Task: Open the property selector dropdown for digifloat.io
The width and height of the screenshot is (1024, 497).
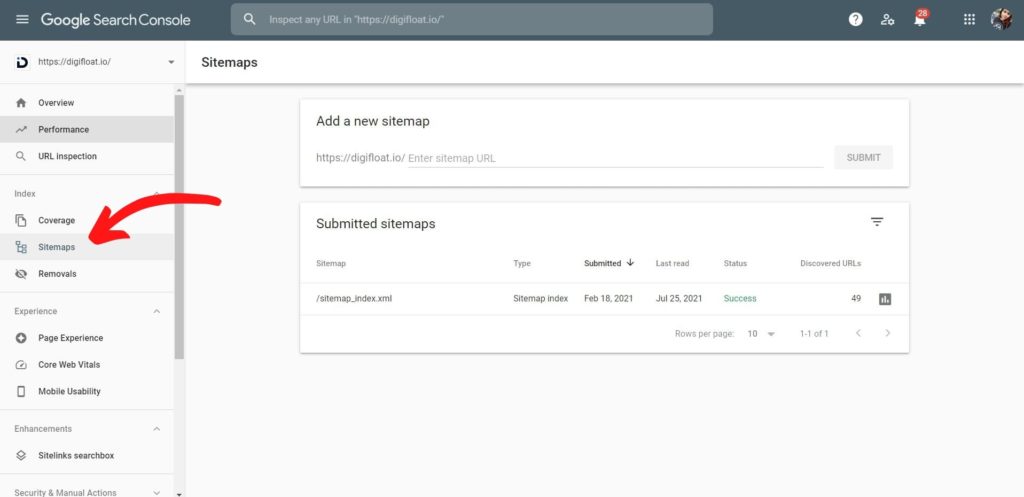Action: click(x=171, y=62)
